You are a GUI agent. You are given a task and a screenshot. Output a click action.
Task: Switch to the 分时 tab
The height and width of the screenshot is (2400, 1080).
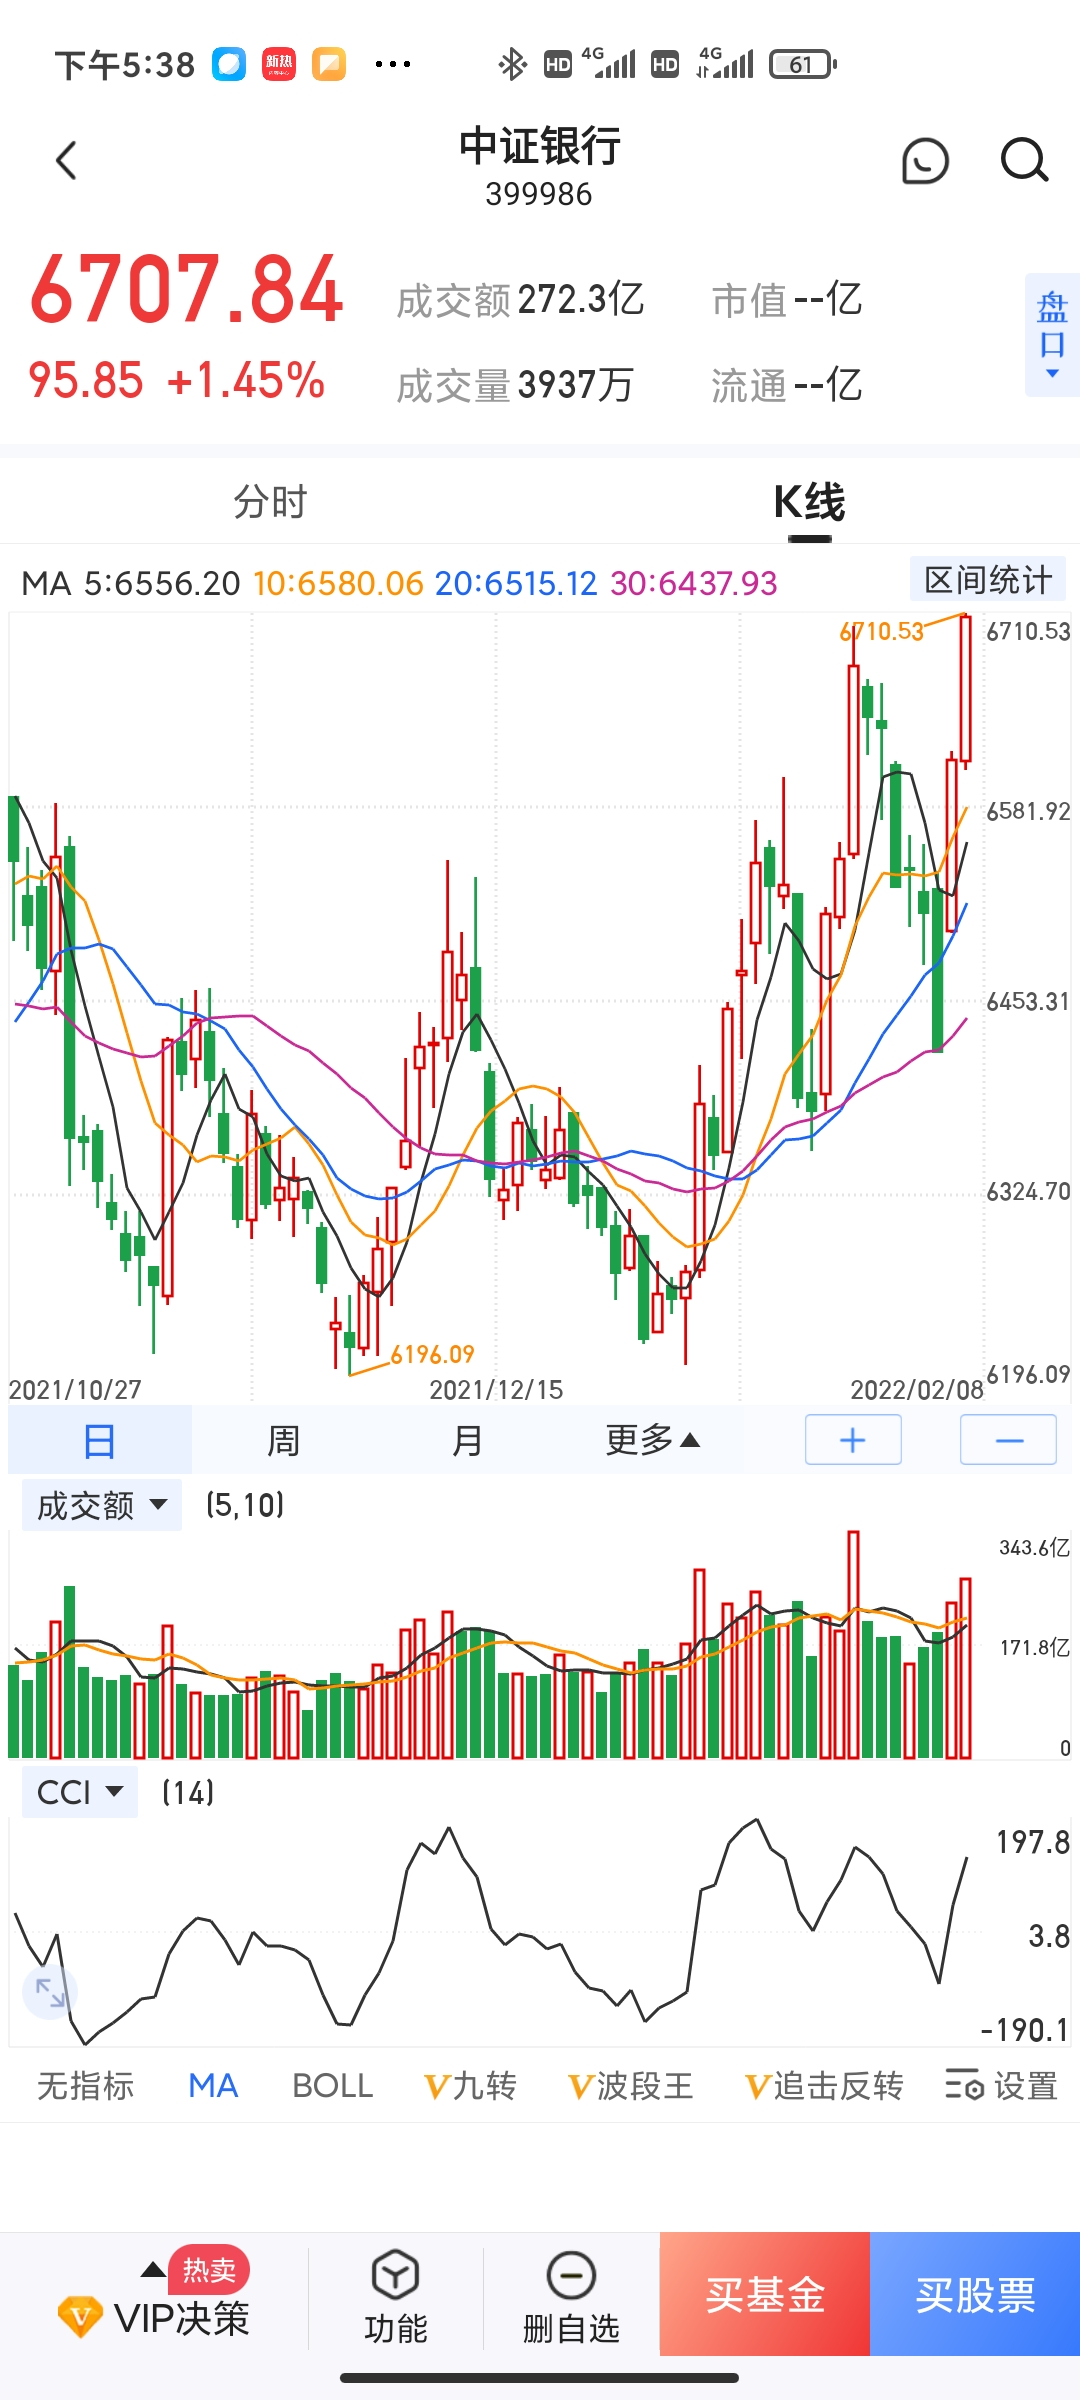(270, 502)
